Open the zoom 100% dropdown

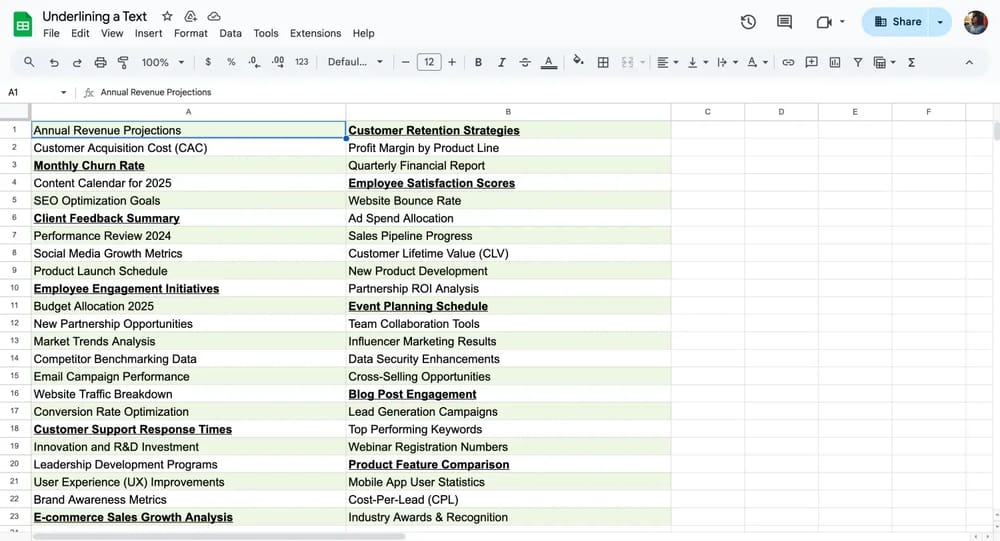click(x=163, y=62)
